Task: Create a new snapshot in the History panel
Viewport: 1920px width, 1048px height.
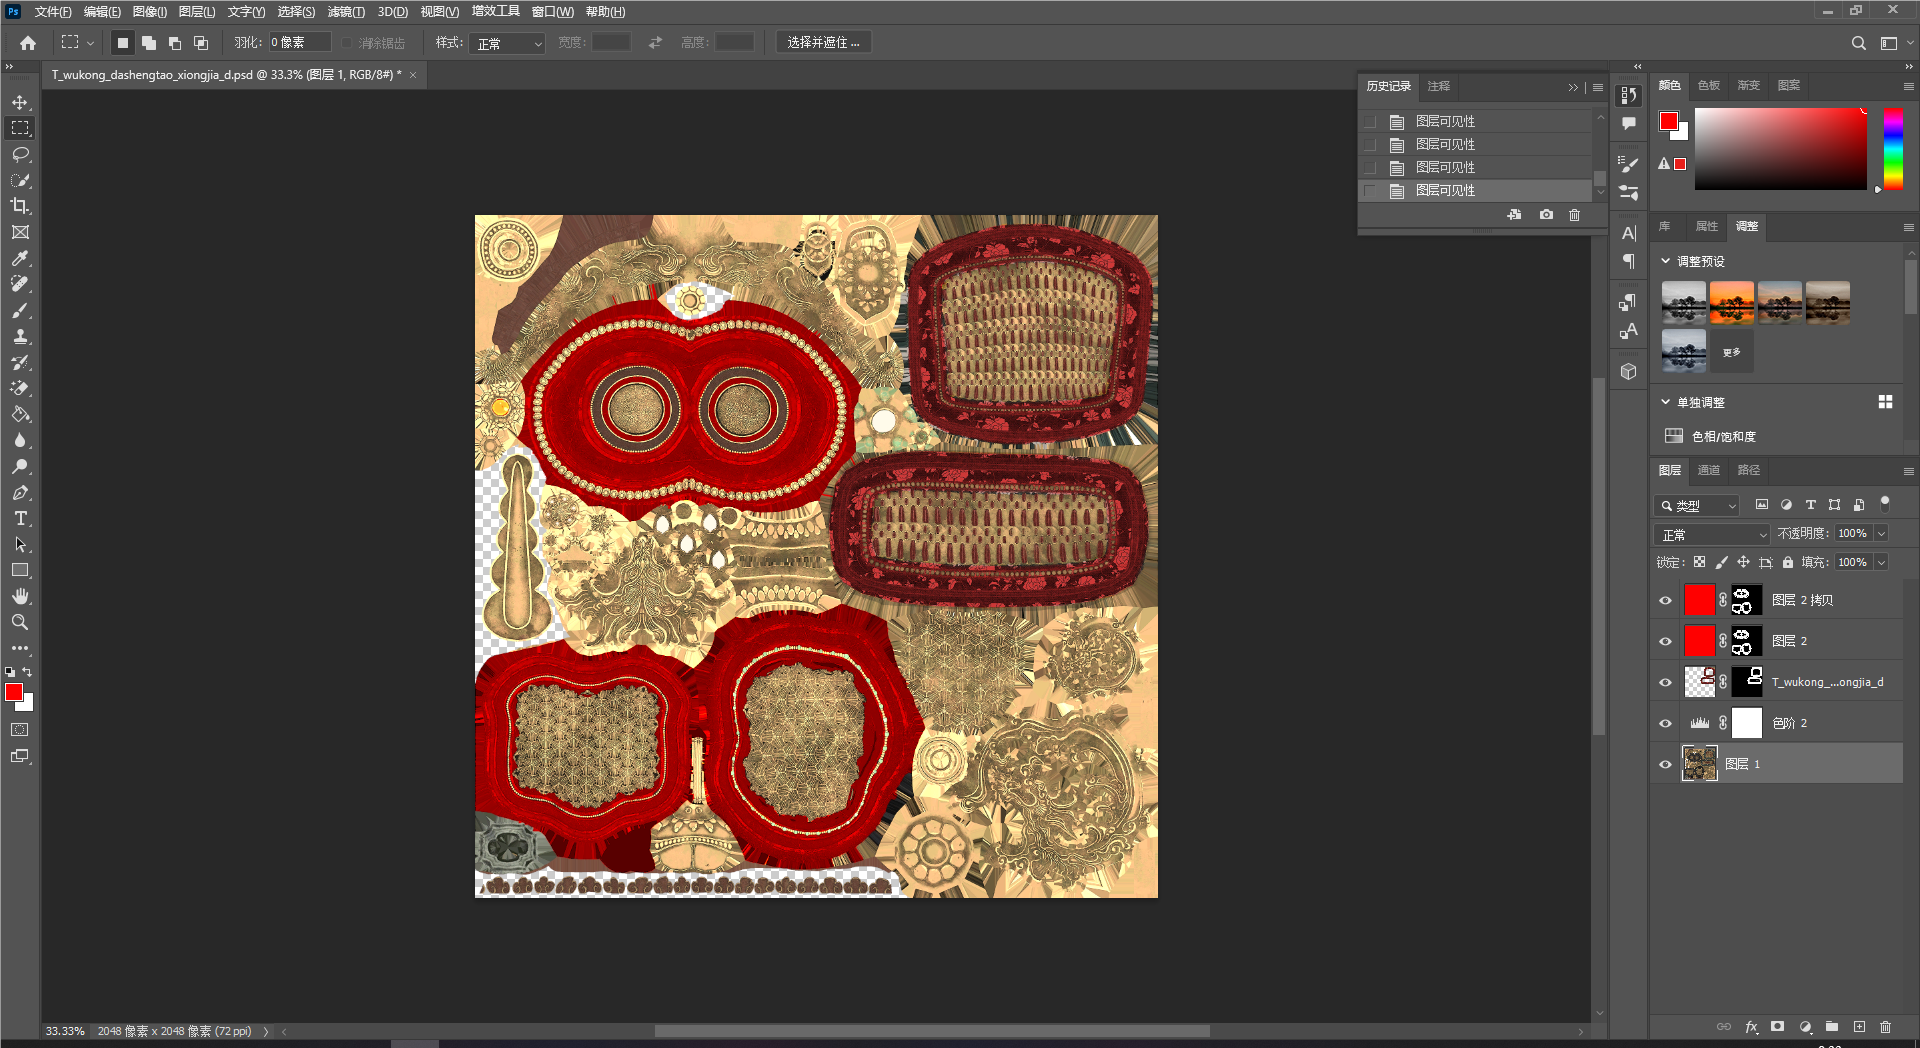Action: (x=1546, y=215)
